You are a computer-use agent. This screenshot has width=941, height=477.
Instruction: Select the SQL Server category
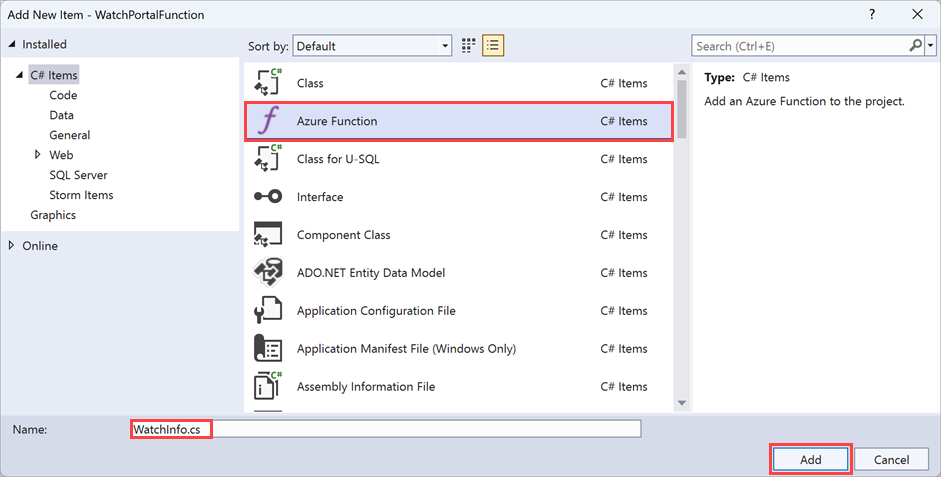point(78,175)
